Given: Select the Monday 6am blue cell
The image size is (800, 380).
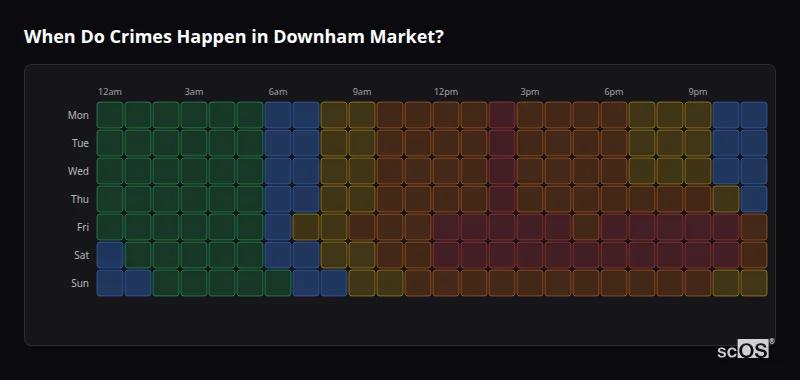Looking at the screenshot, I should 278,115.
